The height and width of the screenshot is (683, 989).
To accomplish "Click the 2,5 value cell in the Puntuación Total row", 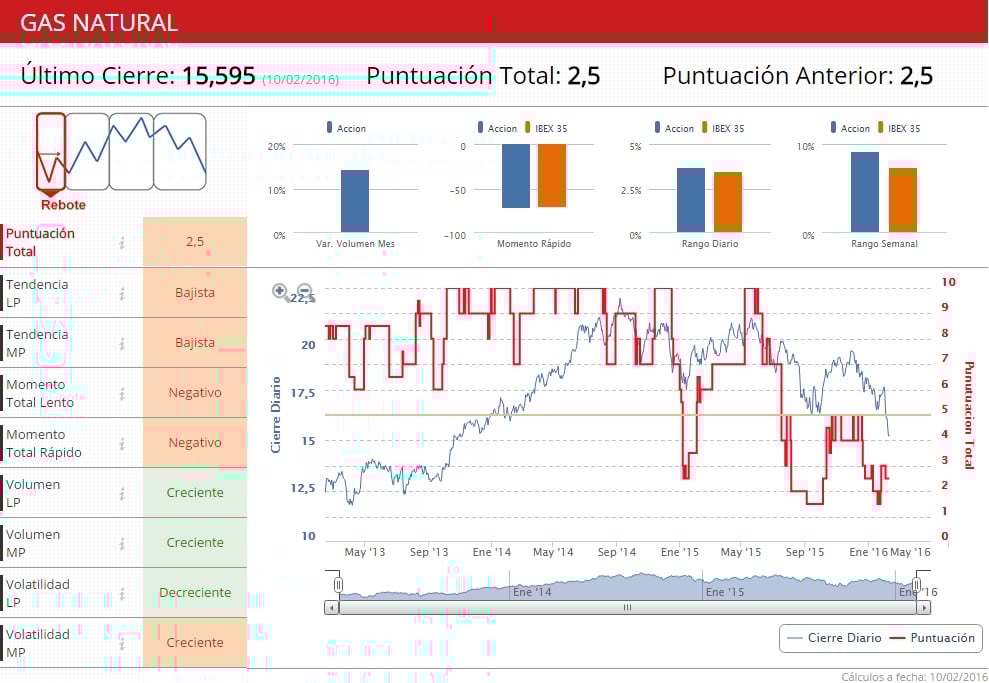I will [195, 242].
